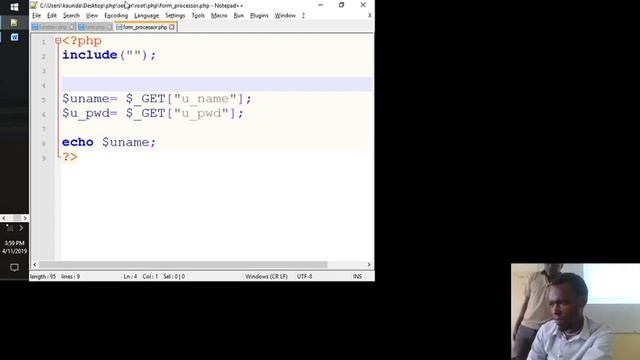
Task: Open the View menu
Action: (x=92, y=16)
